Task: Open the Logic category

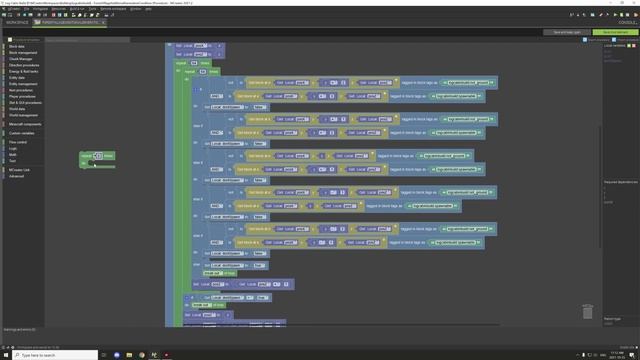Action: tap(13, 149)
